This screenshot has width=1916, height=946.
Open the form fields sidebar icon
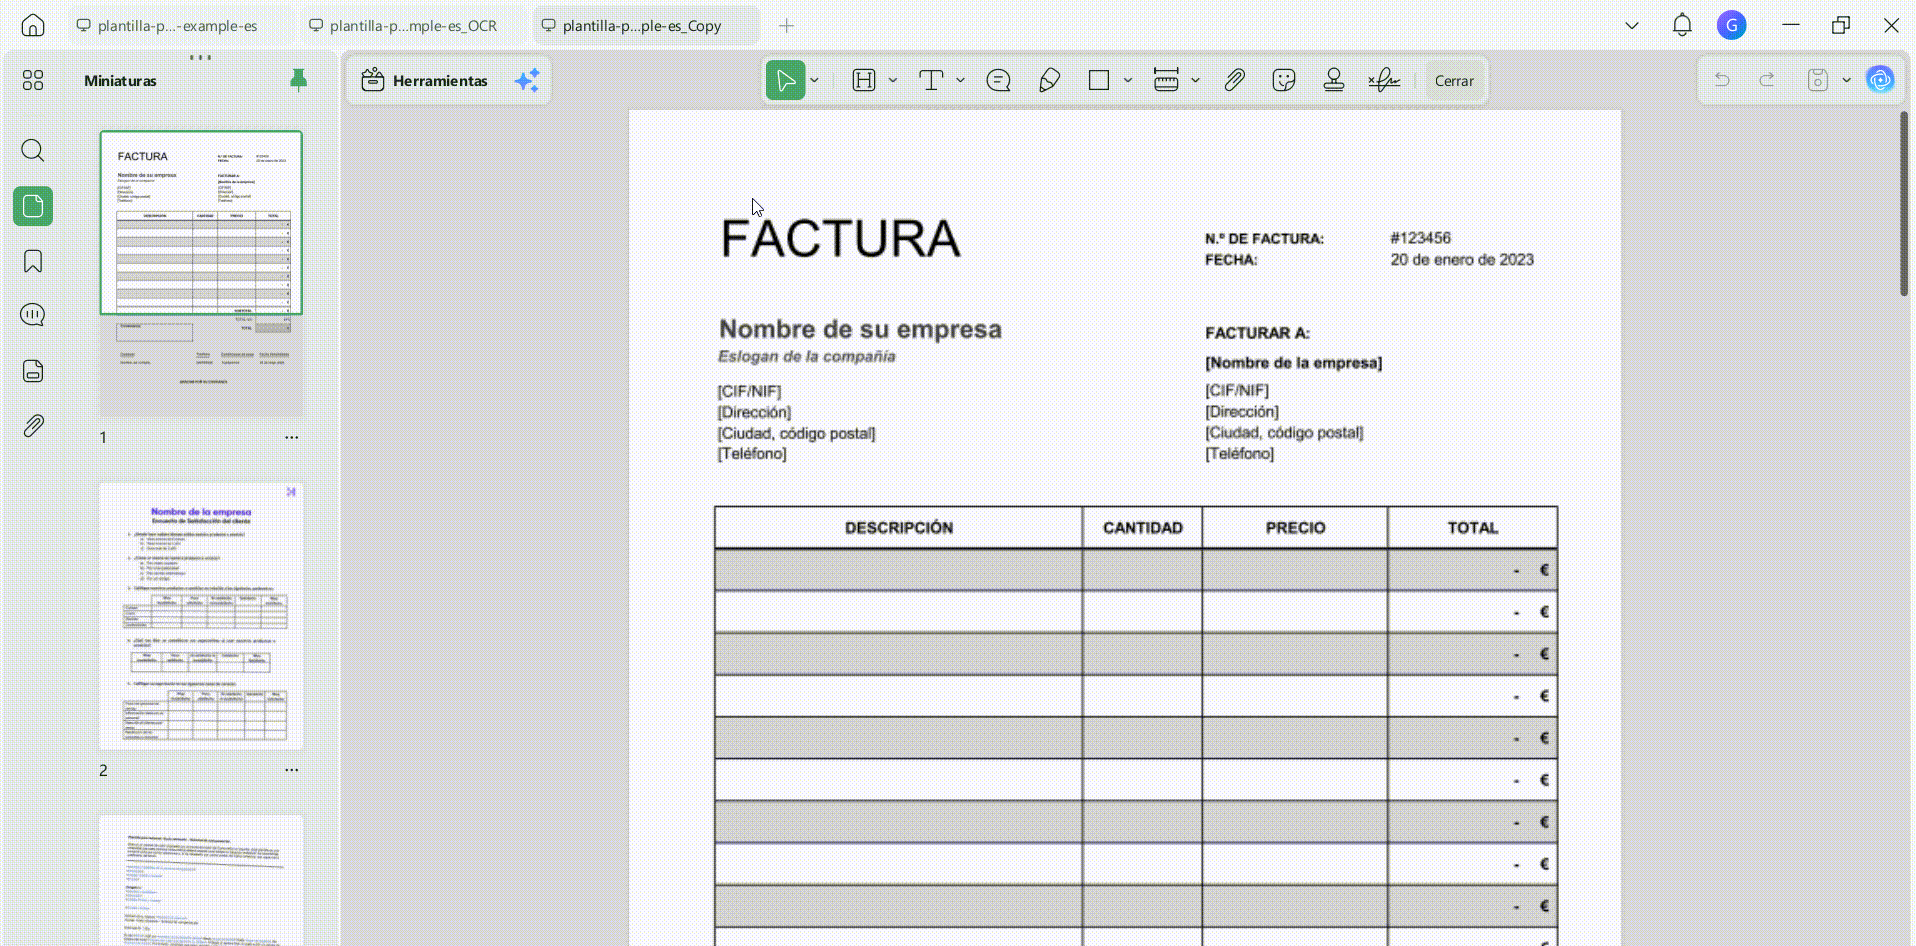33,371
